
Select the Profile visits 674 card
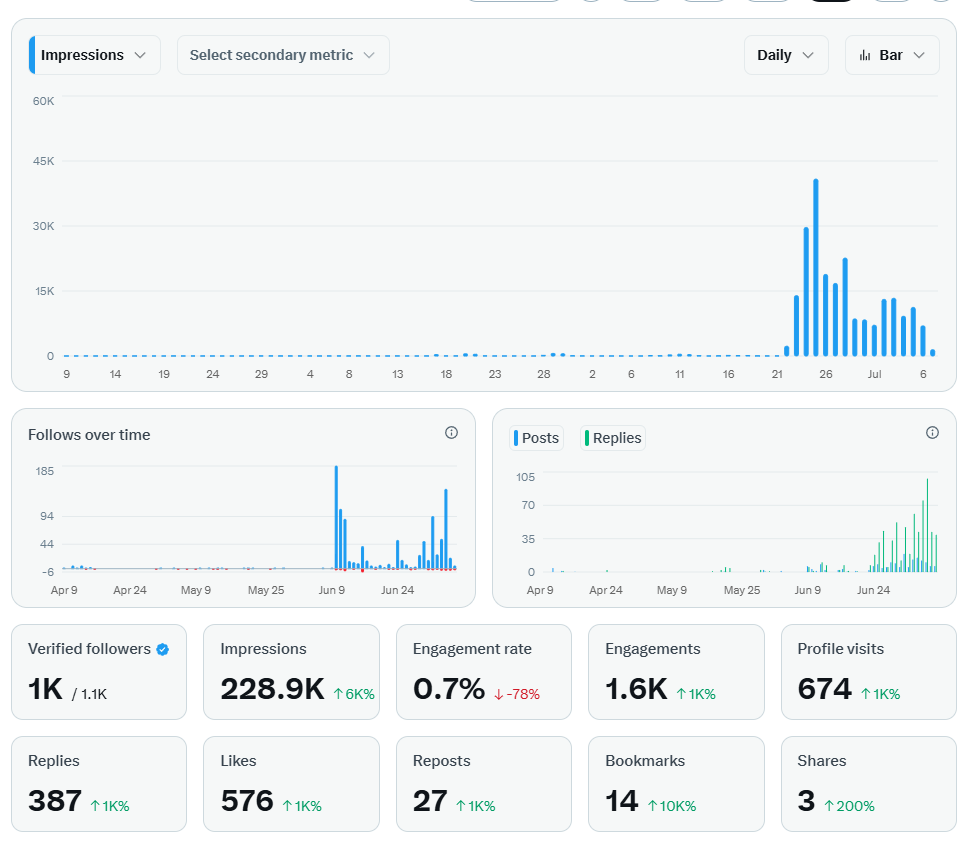[x=869, y=672]
